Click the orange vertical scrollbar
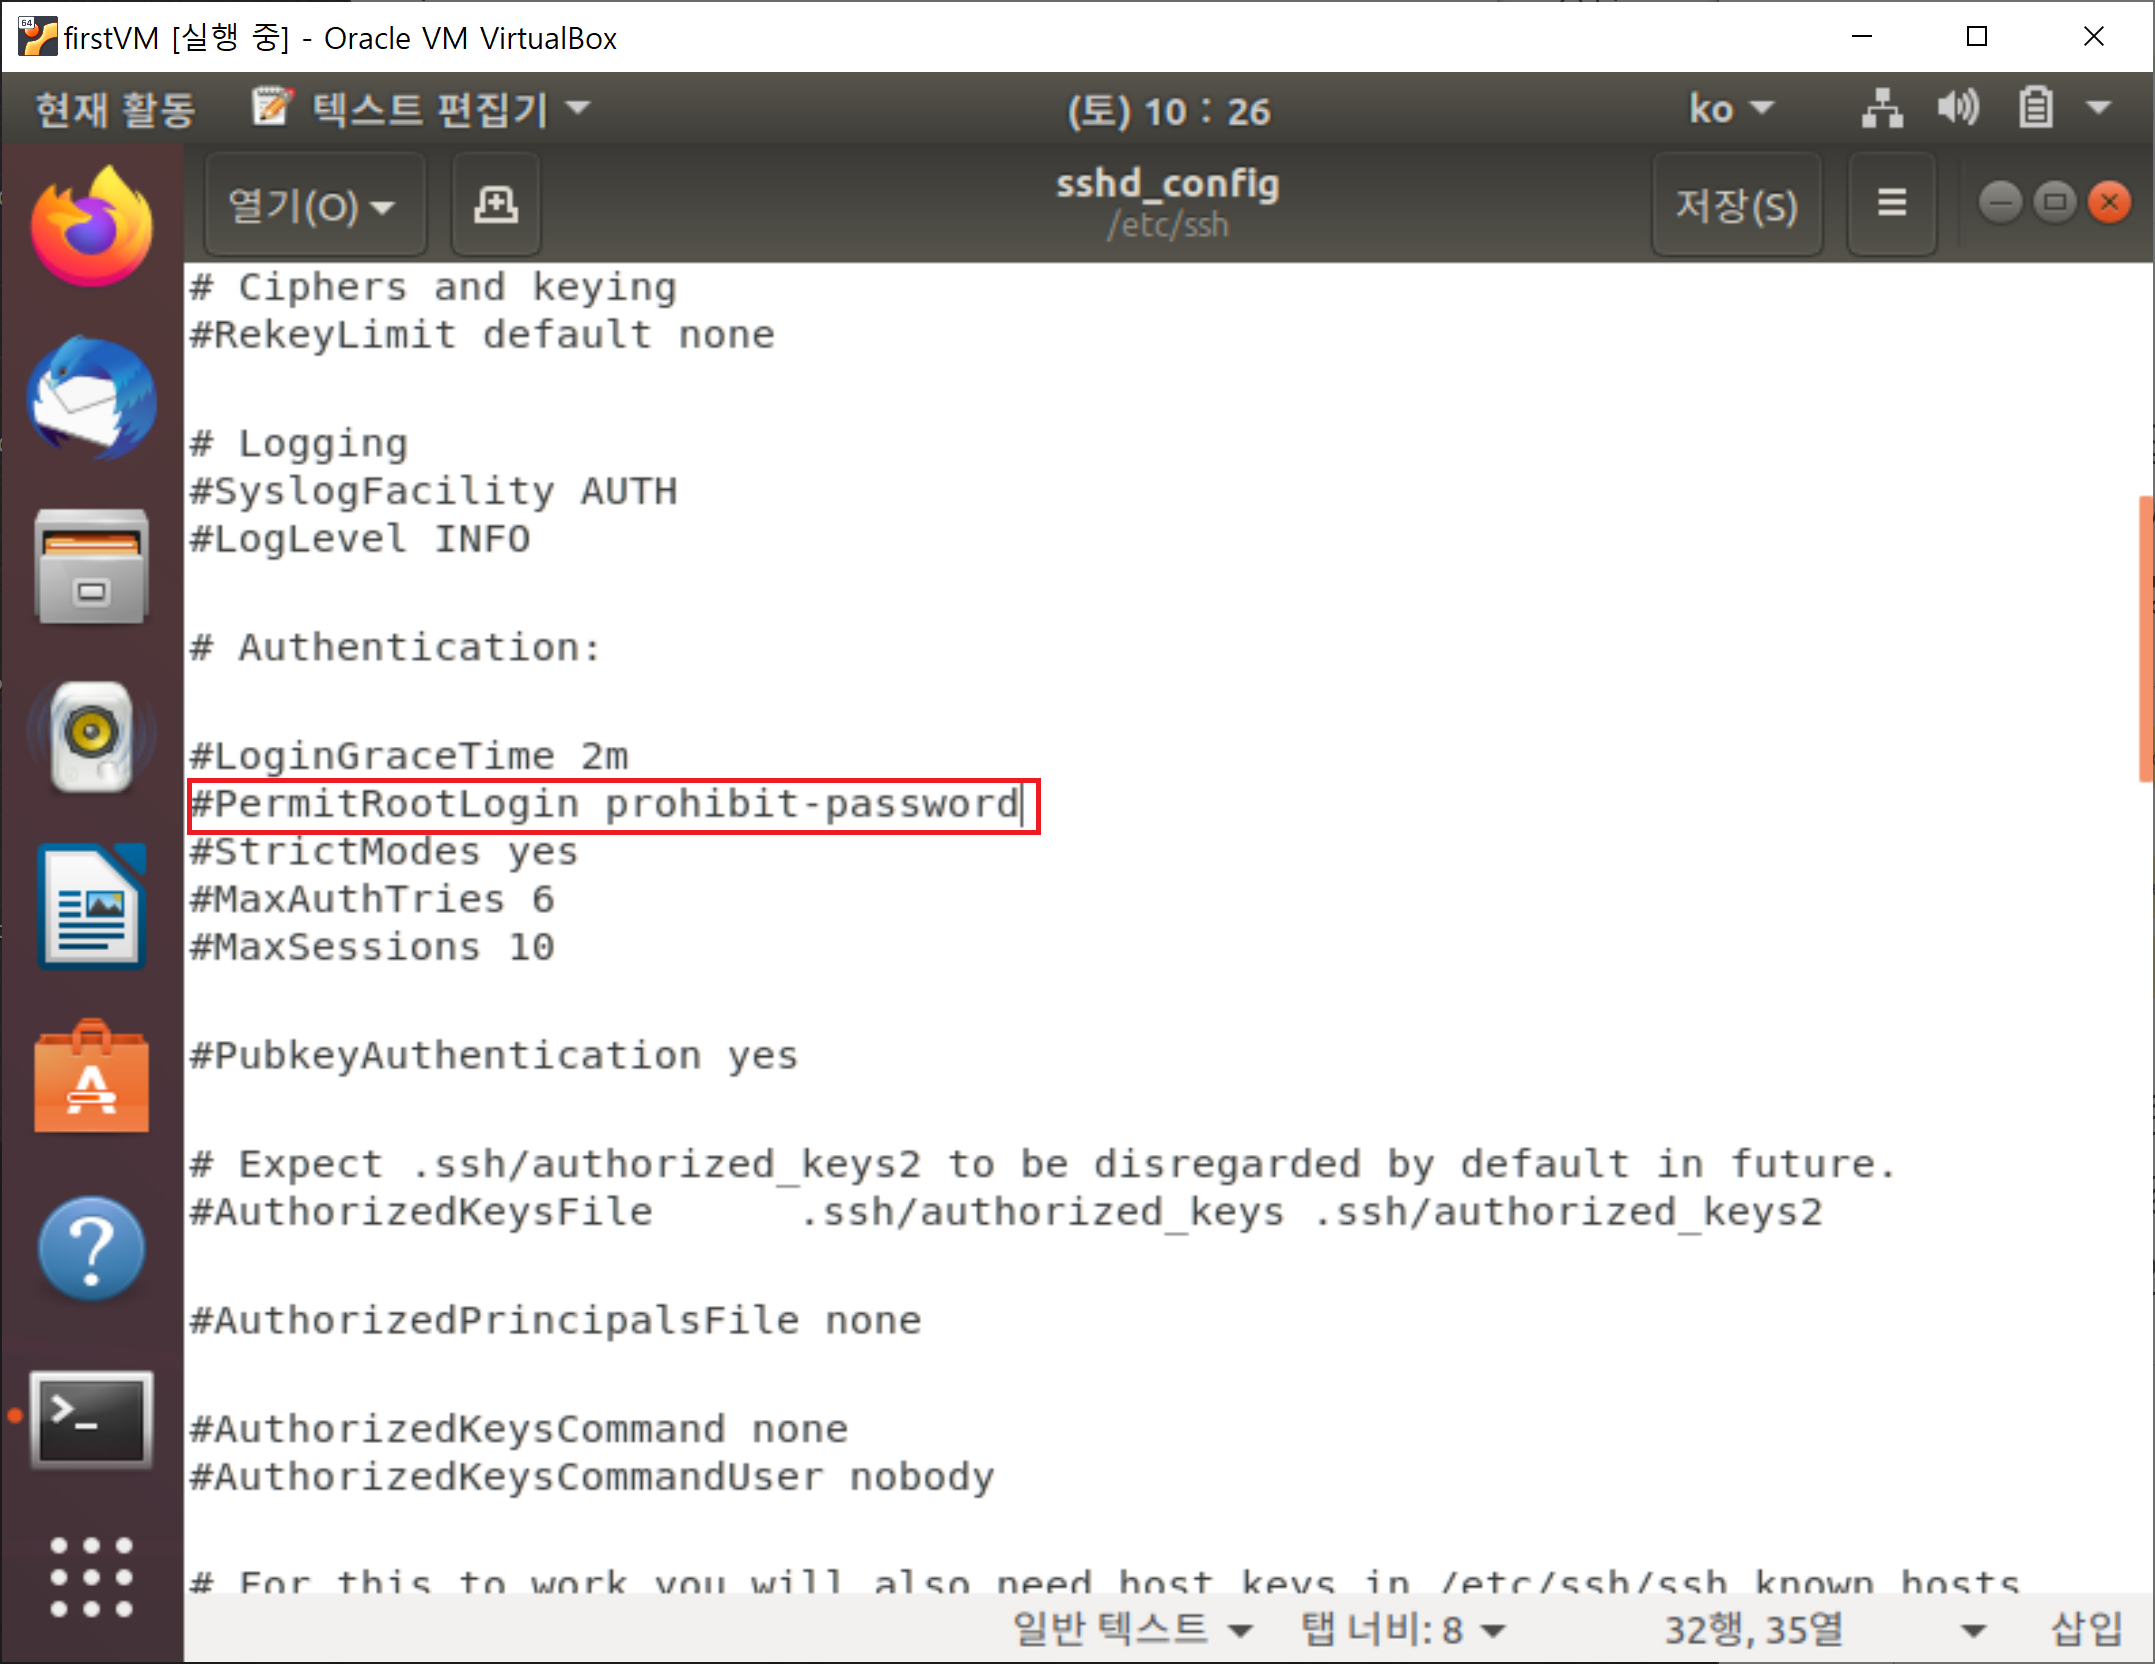Image resolution: width=2155 pixels, height=1664 pixels. [x=2145, y=640]
